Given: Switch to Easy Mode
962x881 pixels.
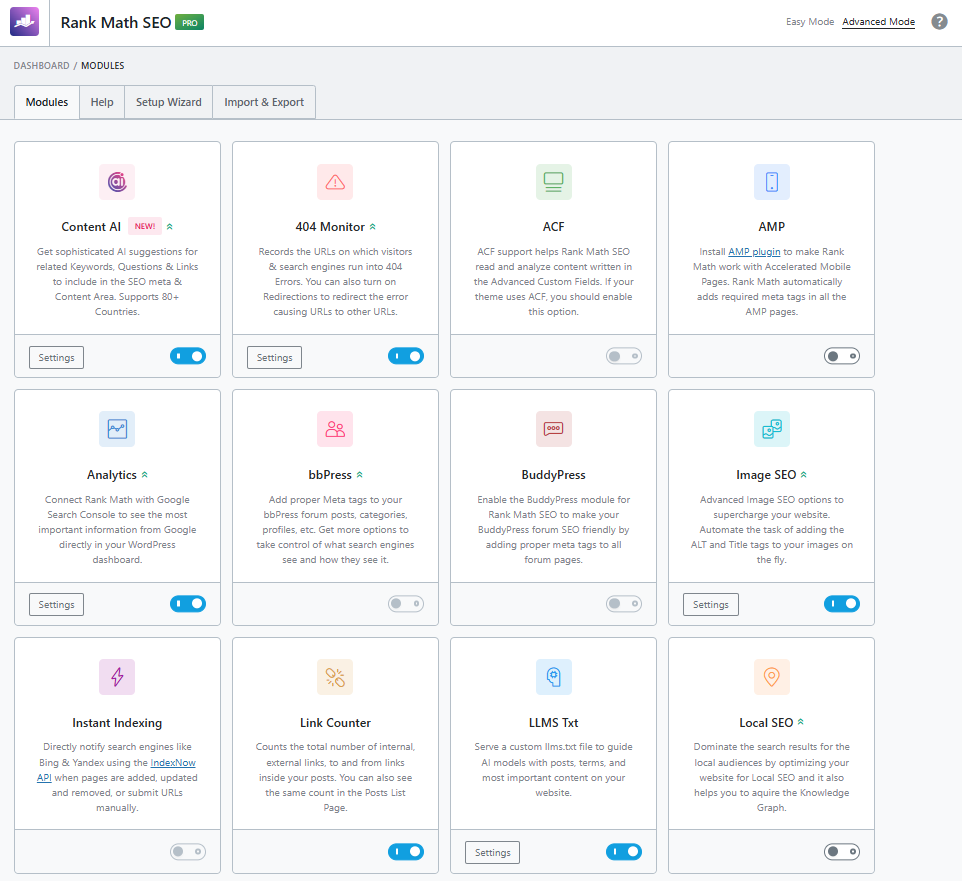Looking at the screenshot, I should click(810, 21).
